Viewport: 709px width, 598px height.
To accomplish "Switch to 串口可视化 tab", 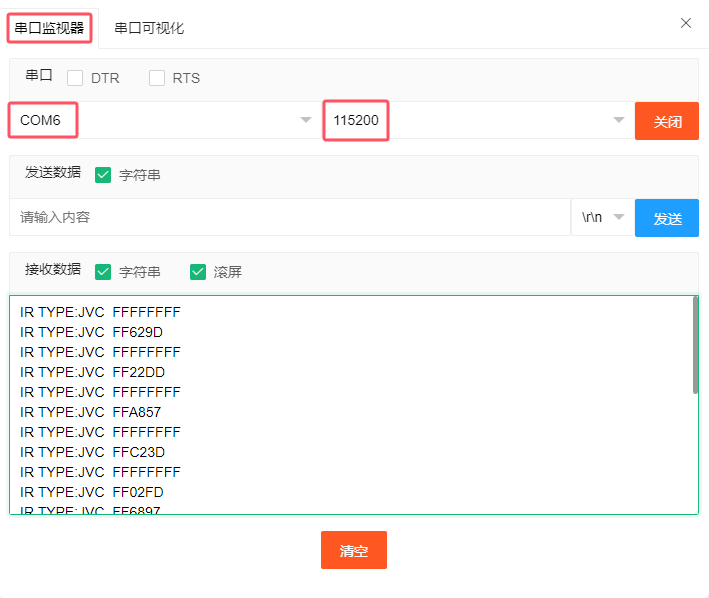I will [x=149, y=28].
